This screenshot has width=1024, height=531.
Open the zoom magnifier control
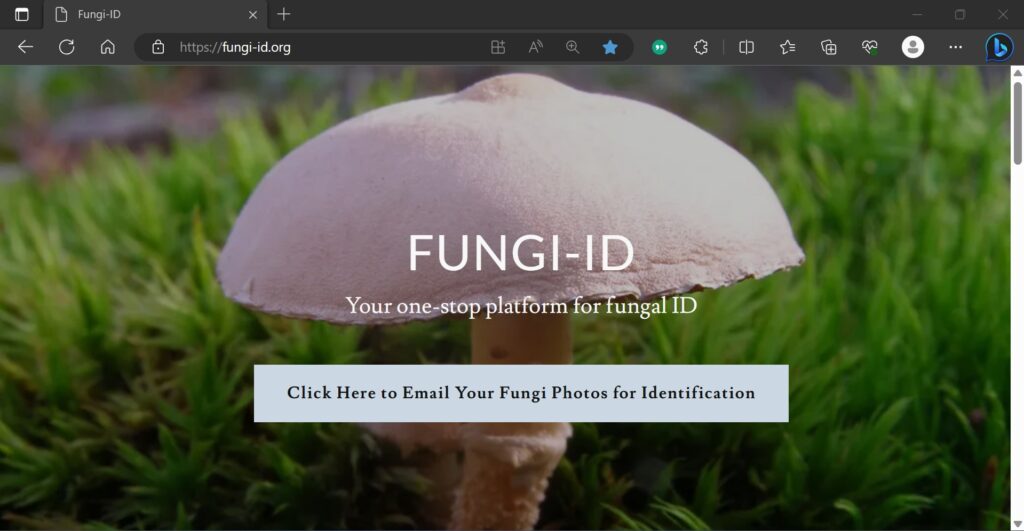click(573, 47)
